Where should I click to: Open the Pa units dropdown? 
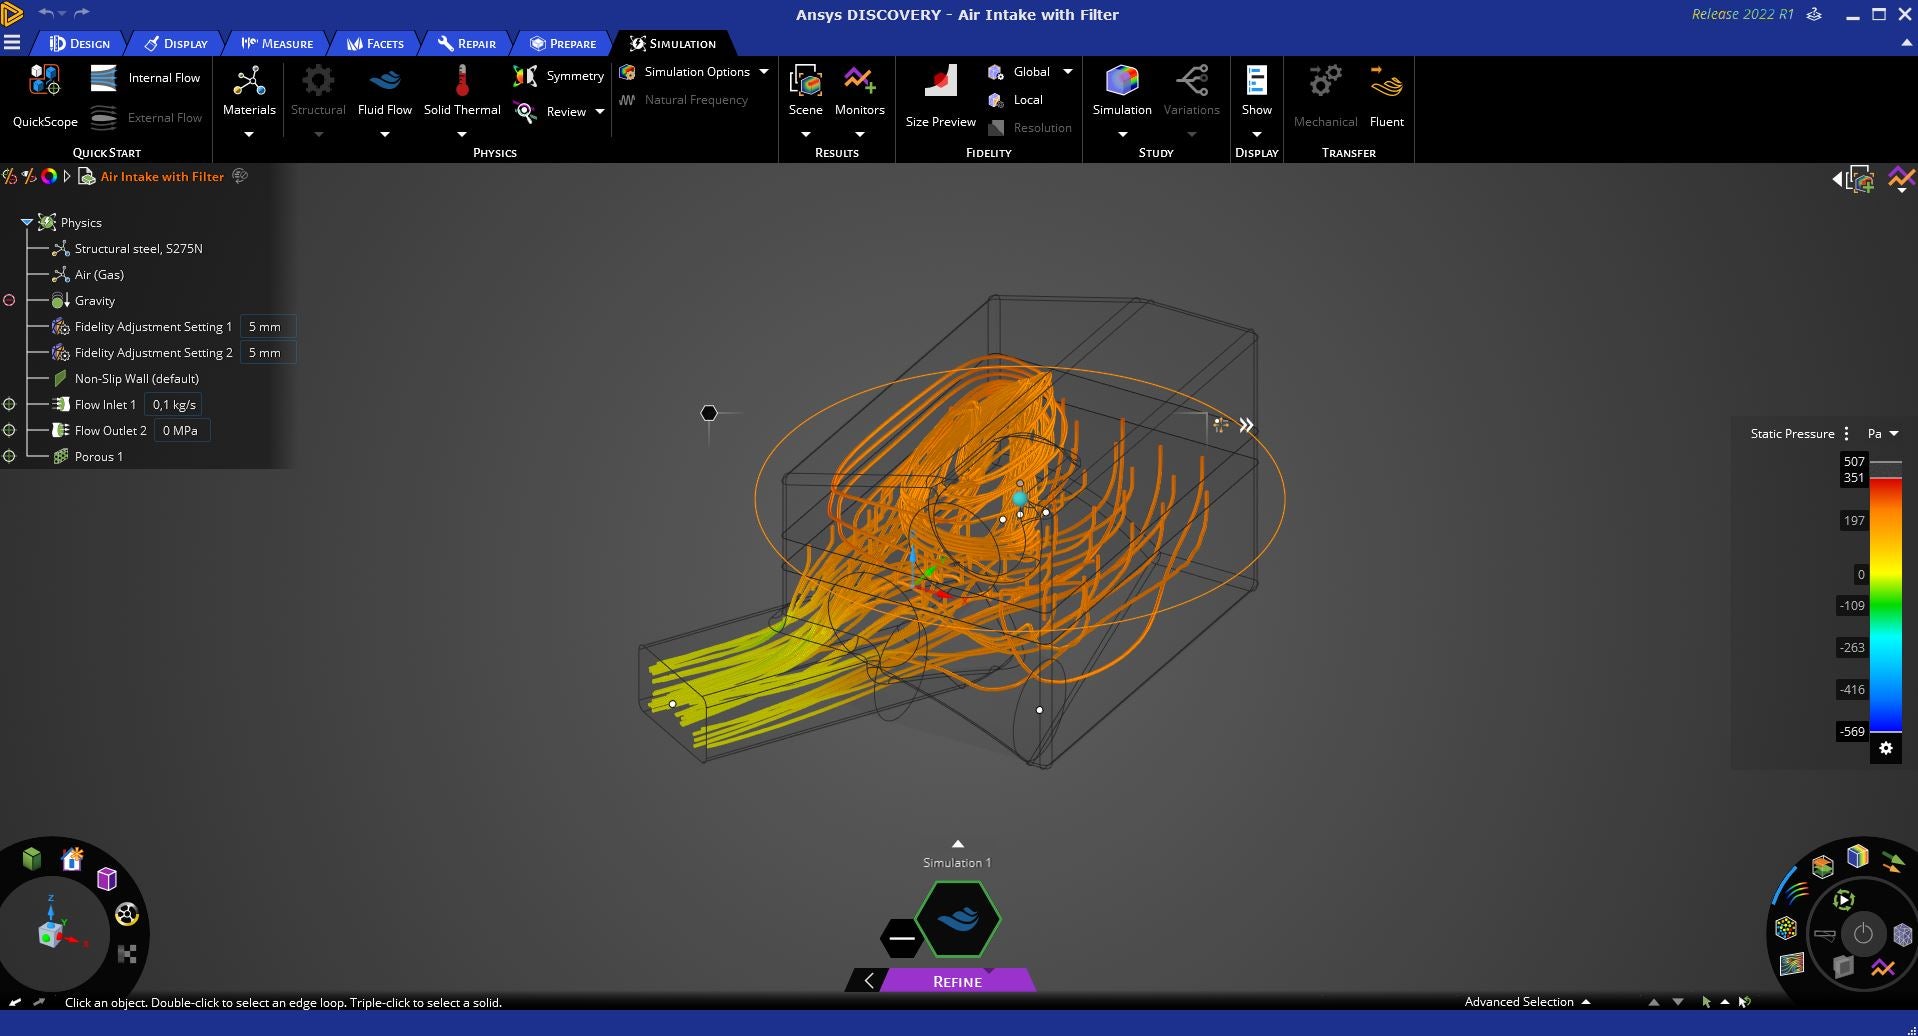1882,434
